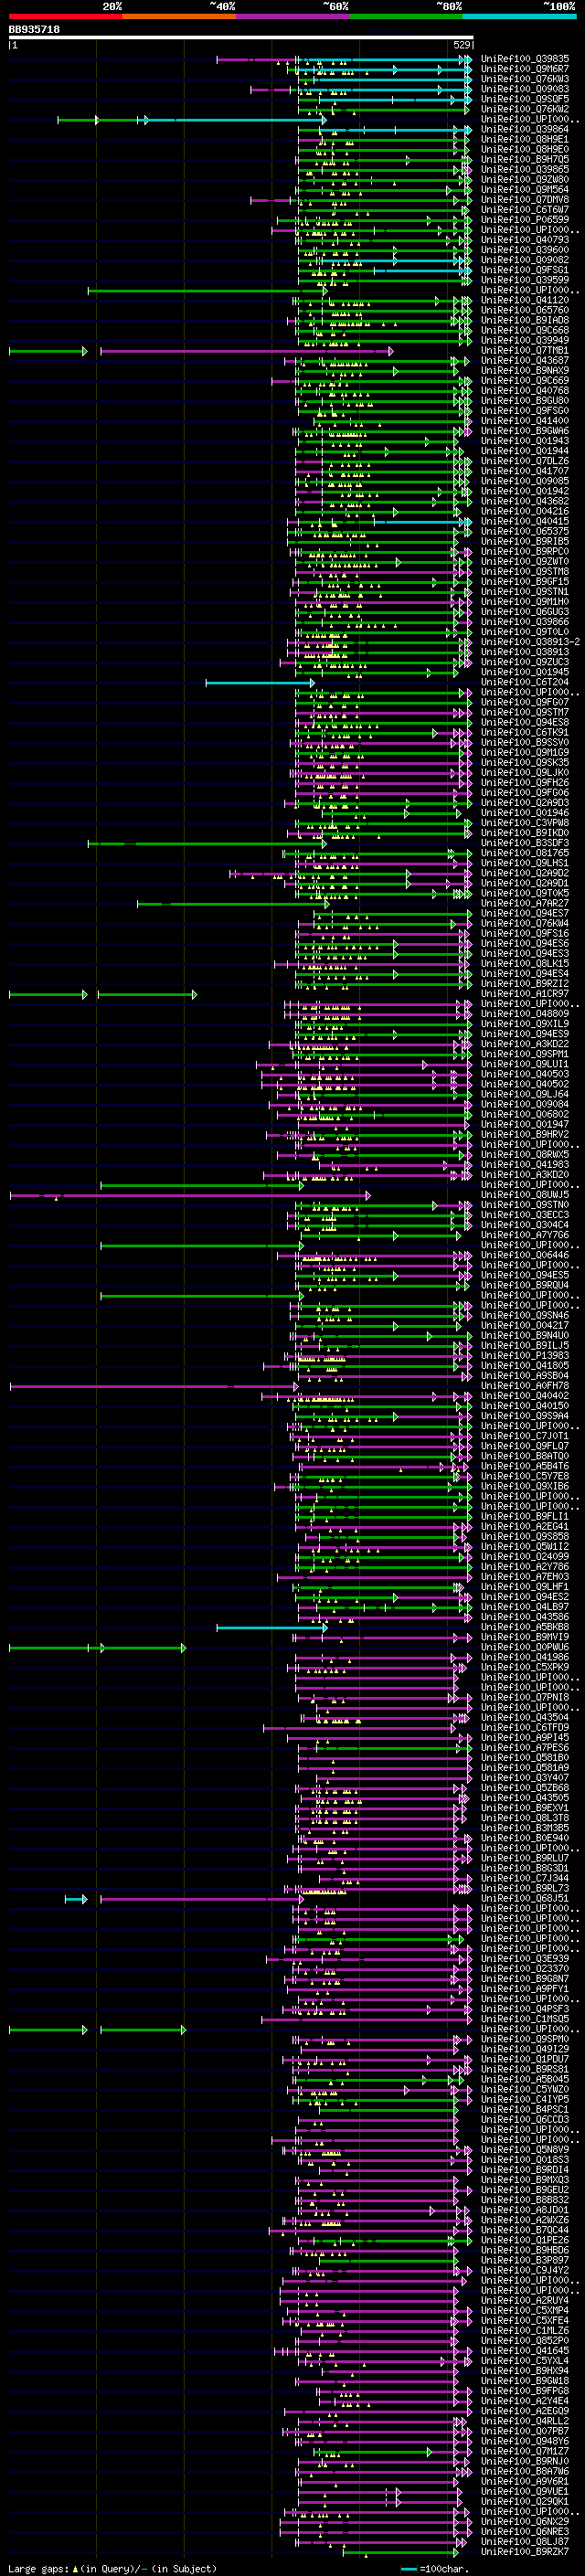585x2576 pixels.
Task: Select the UniRef100_Q39600 hit
Action: coord(525,250)
